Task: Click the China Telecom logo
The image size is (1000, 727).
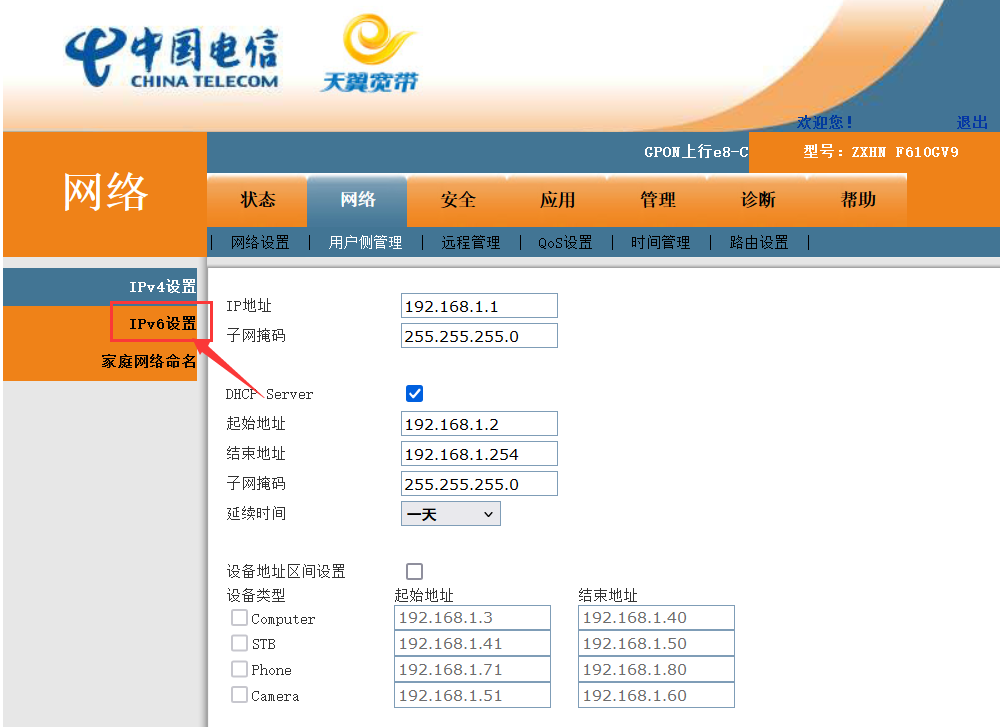Action: pos(172,58)
